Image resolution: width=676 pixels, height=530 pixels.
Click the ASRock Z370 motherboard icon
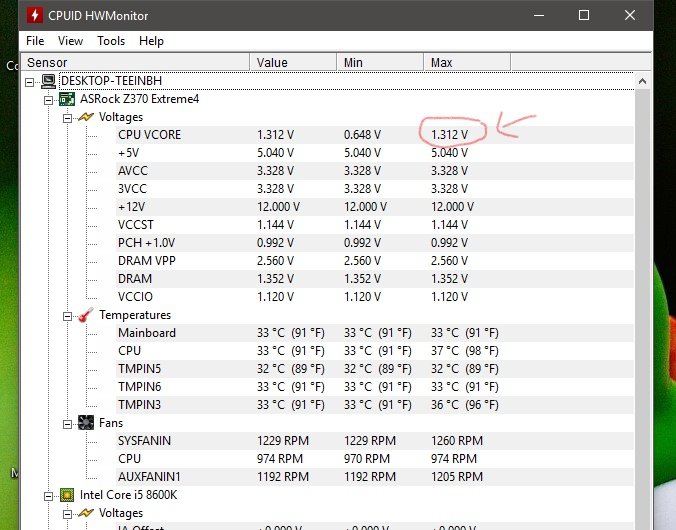tap(67, 99)
